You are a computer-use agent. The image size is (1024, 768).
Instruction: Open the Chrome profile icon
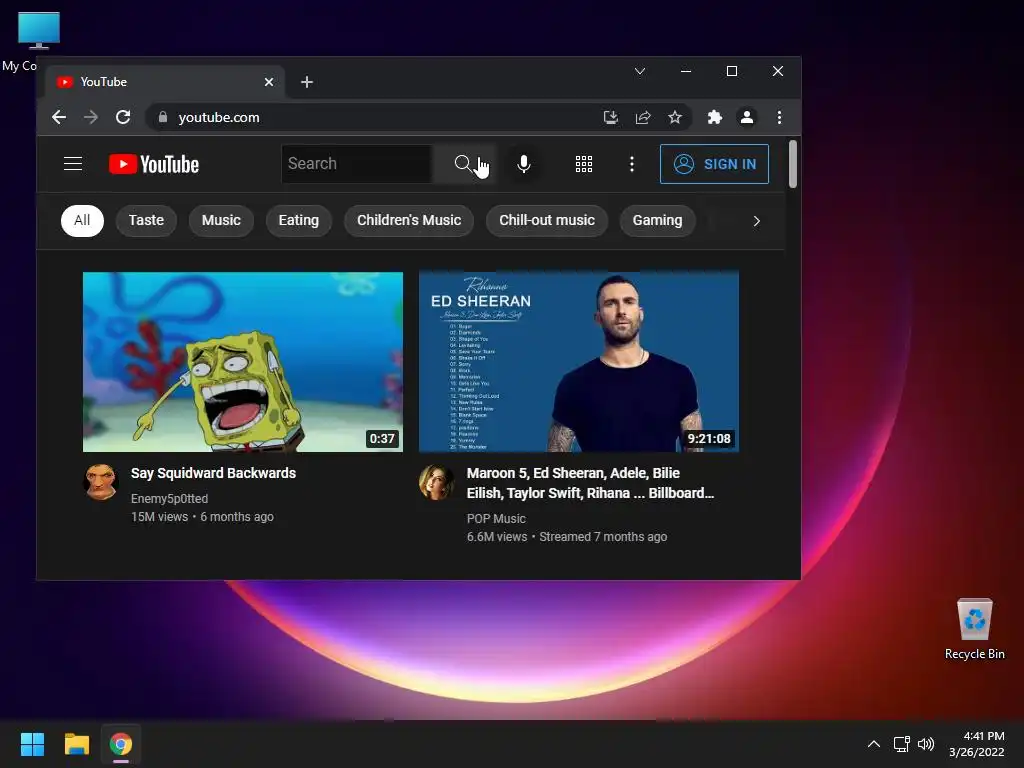coord(746,118)
